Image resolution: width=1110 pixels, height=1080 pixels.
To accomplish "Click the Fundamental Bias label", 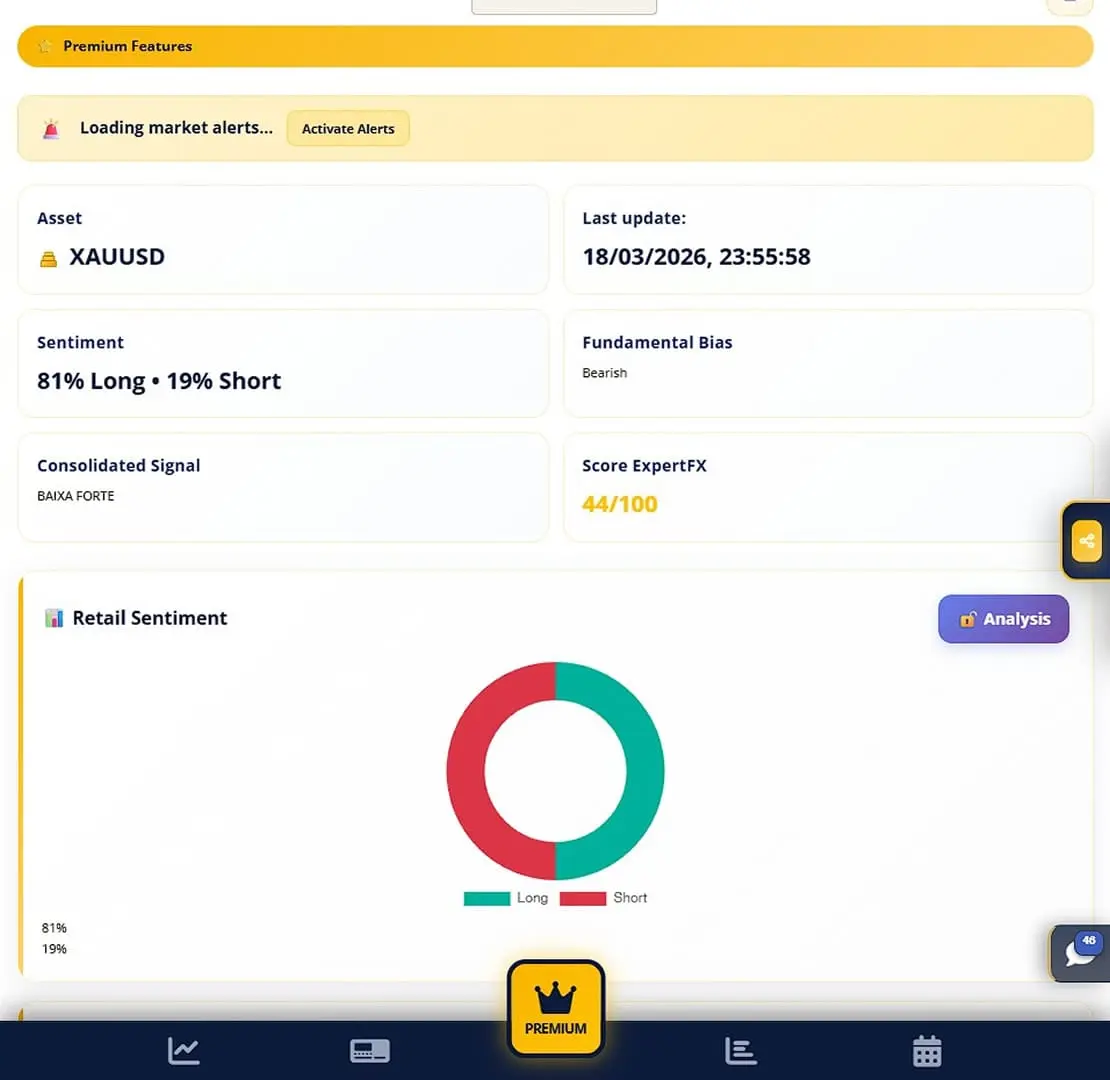I will (x=657, y=342).
